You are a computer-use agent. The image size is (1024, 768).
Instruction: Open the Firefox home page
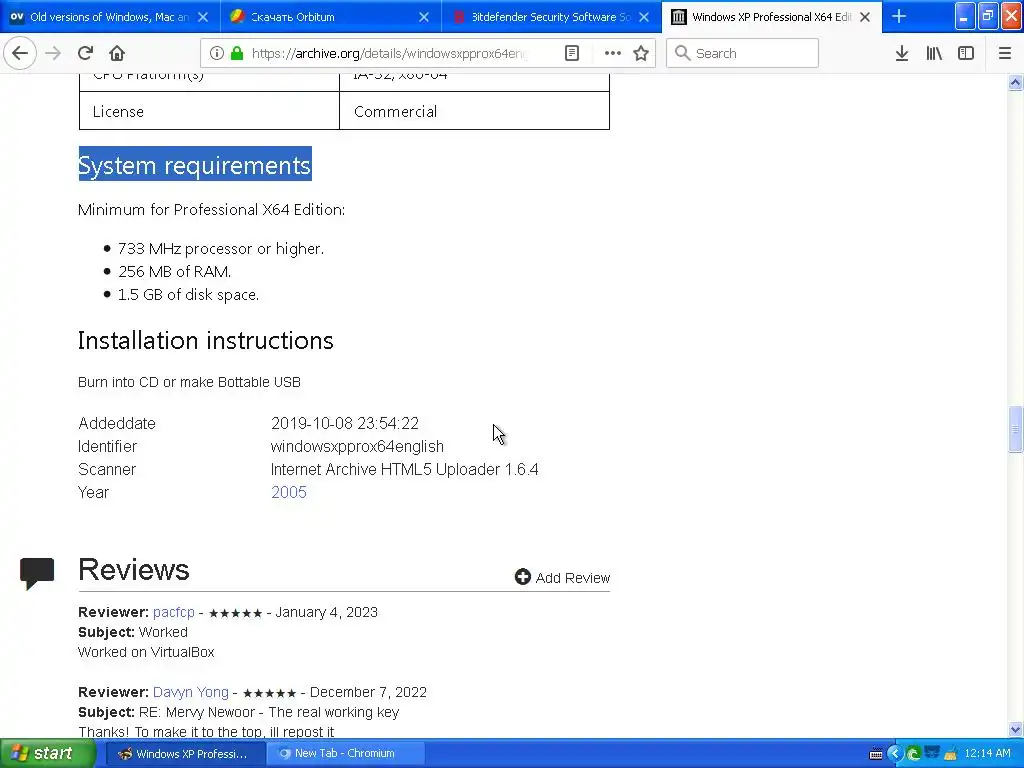(117, 53)
